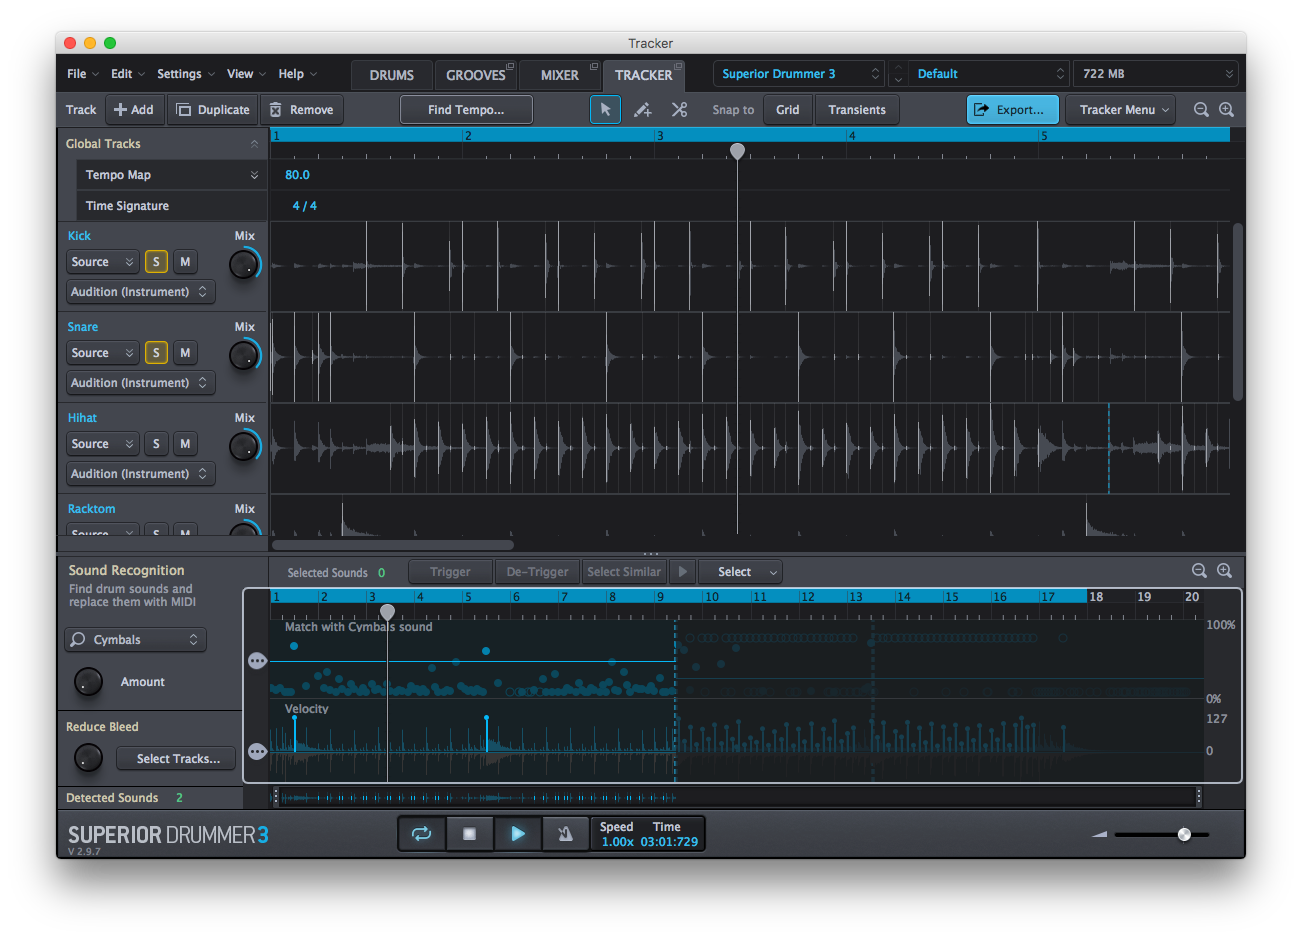The image size is (1302, 939).
Task: Click the Select Tracks... button
Action: coord(177,759)
